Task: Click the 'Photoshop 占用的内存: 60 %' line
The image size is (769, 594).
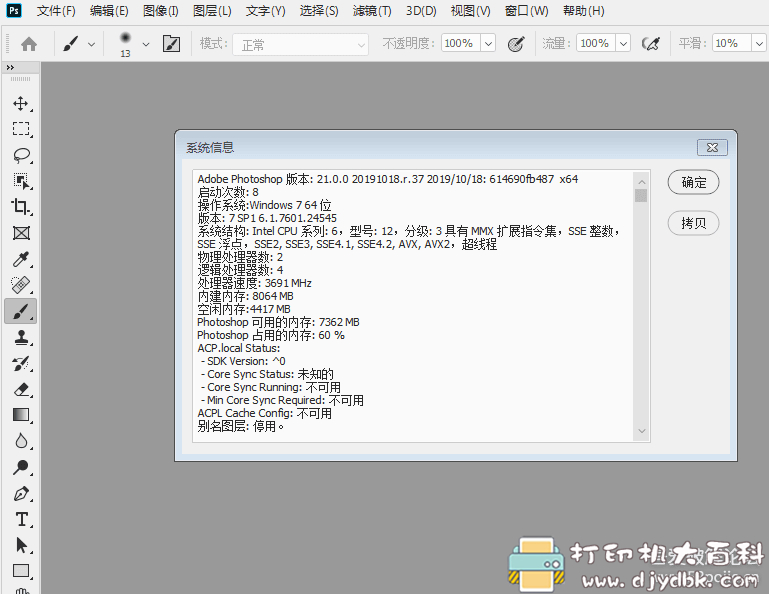Action: point(271,335)
